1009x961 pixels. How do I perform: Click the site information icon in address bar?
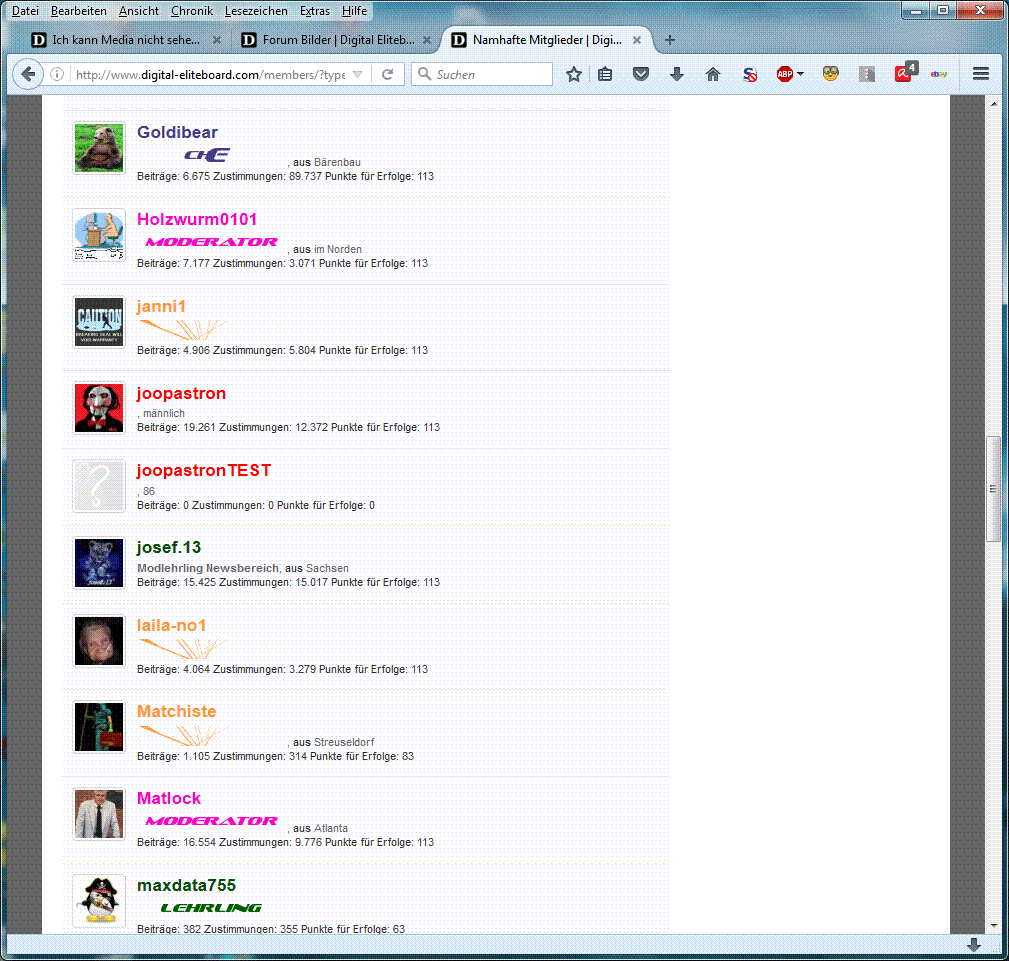pyautogui.click(x=57, y=75)
